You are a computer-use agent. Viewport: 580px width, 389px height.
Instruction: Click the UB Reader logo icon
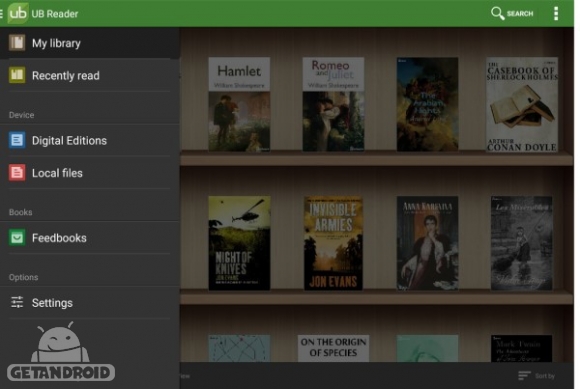pyautogui.click(x=18, y=13)
